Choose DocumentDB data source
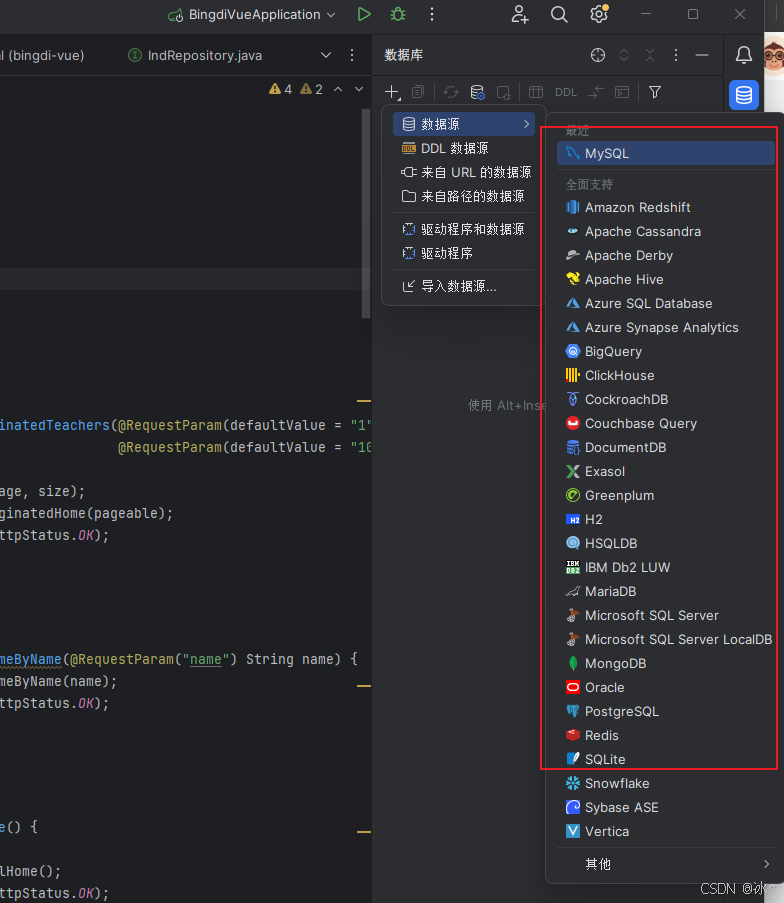784x903 pixels. (666, 447)
